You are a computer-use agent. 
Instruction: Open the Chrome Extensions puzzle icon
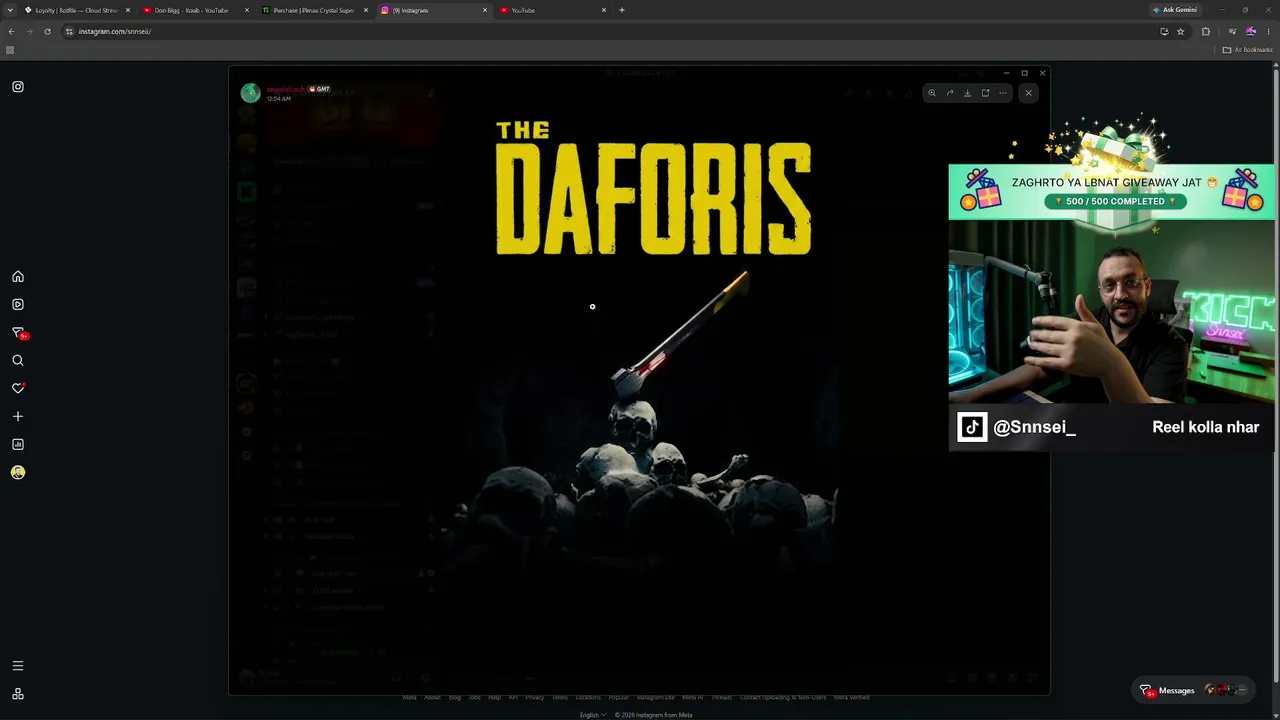point(1206,31)
